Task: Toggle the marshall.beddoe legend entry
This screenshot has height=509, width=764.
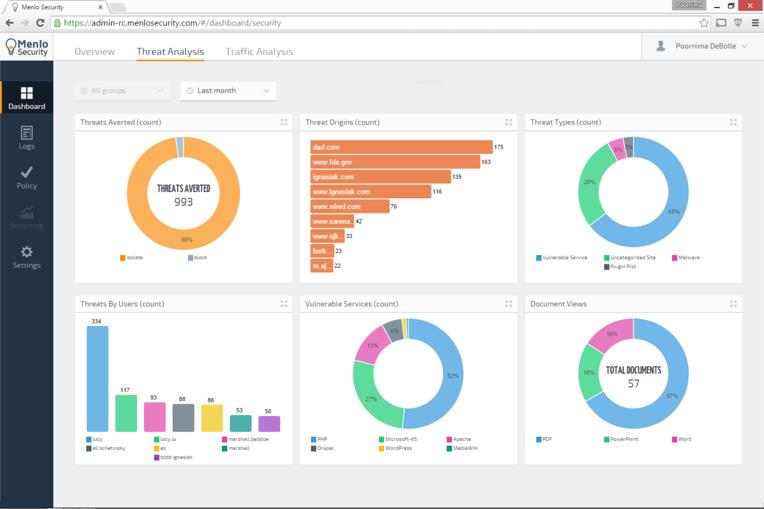Action: click(245, 439)
